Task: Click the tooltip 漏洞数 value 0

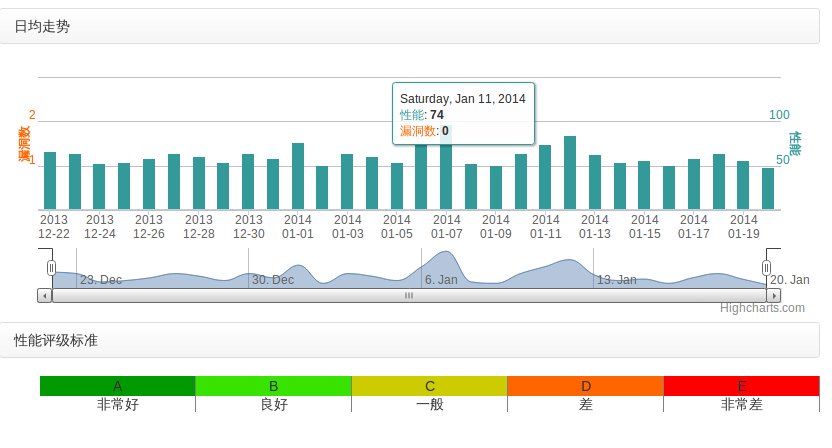Action: click(445, 131)
